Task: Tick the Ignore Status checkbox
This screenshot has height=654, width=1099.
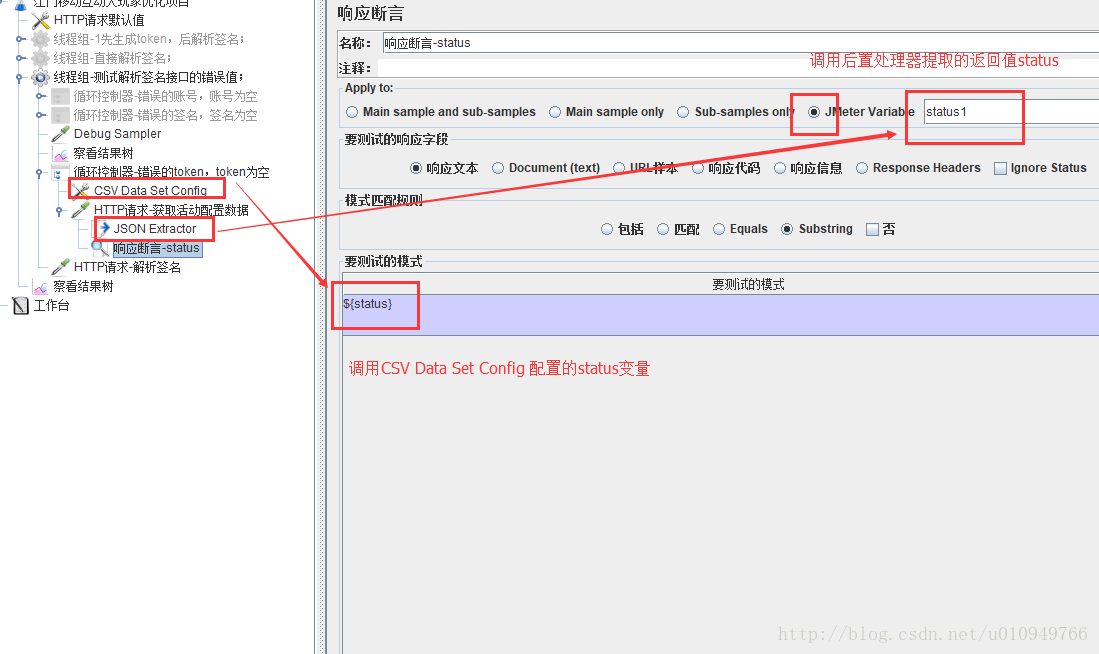Action: [x=1001, y=168]
